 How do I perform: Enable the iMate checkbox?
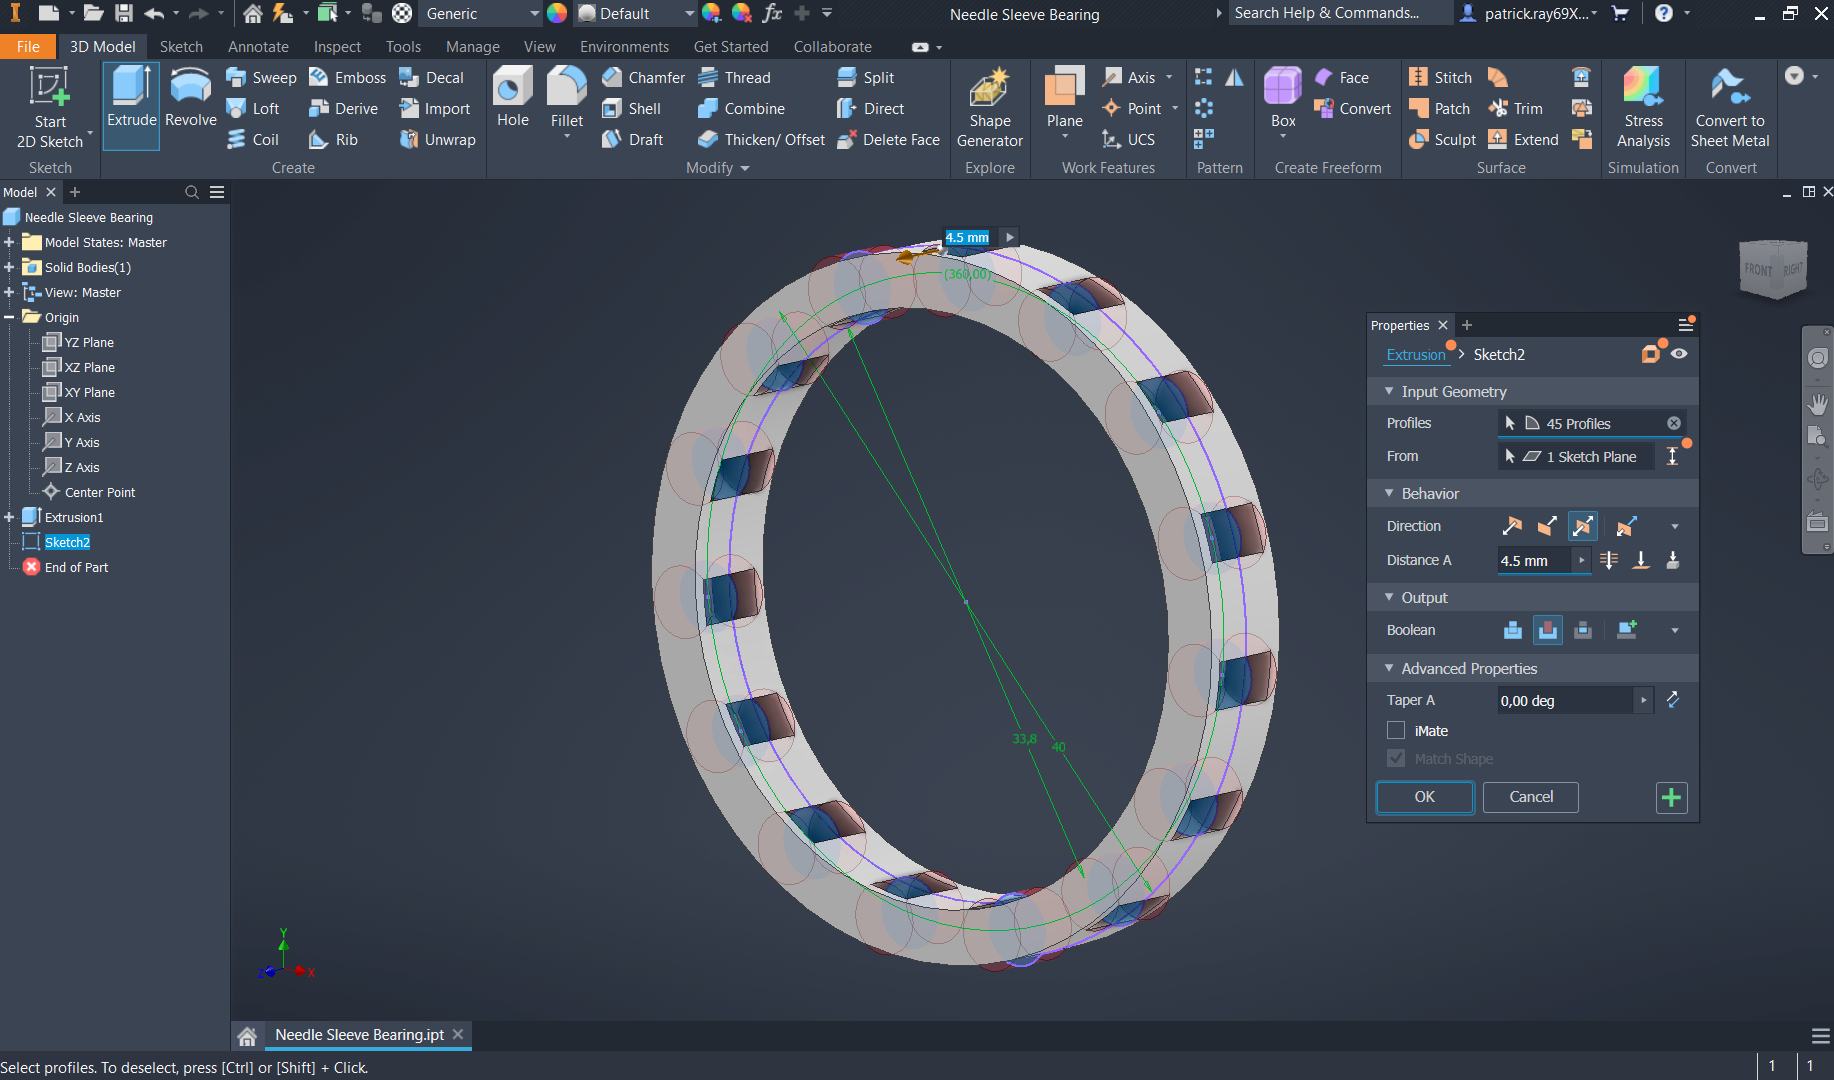pos(1396,731)
